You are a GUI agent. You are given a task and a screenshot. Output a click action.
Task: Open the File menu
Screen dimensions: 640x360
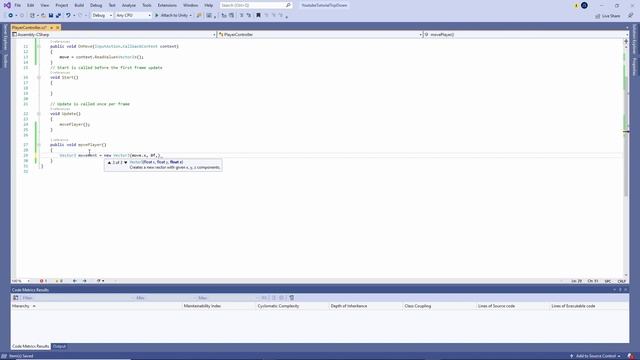tap(18, 5)
